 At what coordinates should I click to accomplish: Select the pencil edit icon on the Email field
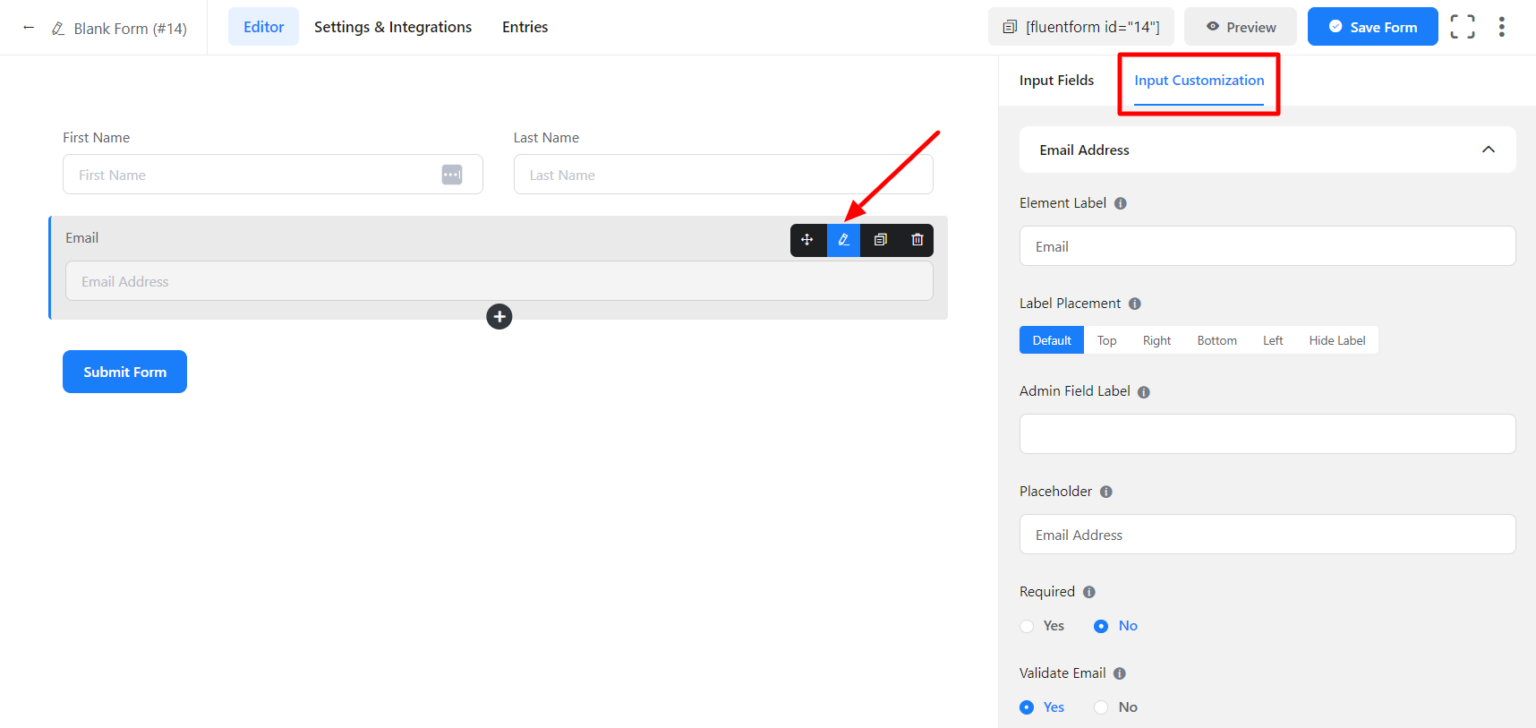[843, 240]
